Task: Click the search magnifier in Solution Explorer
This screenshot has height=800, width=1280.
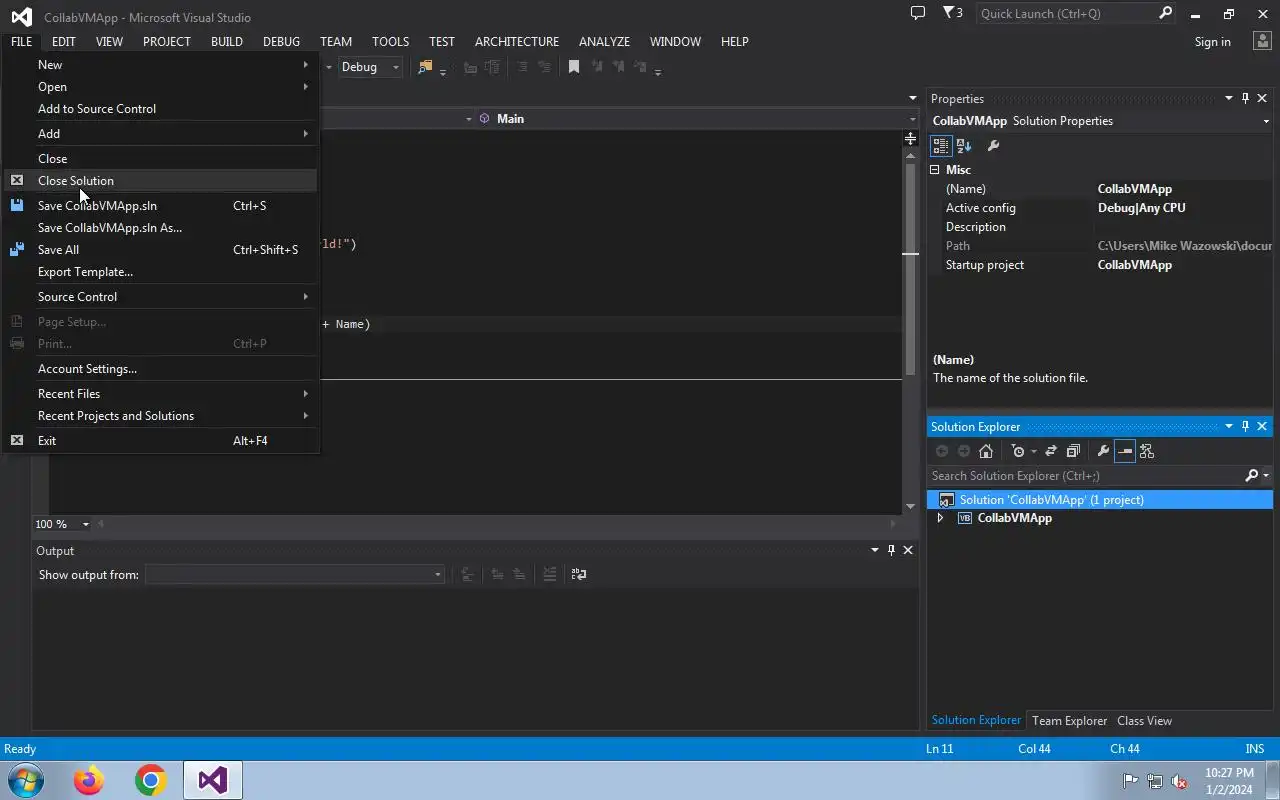Action: point(1251,476)
